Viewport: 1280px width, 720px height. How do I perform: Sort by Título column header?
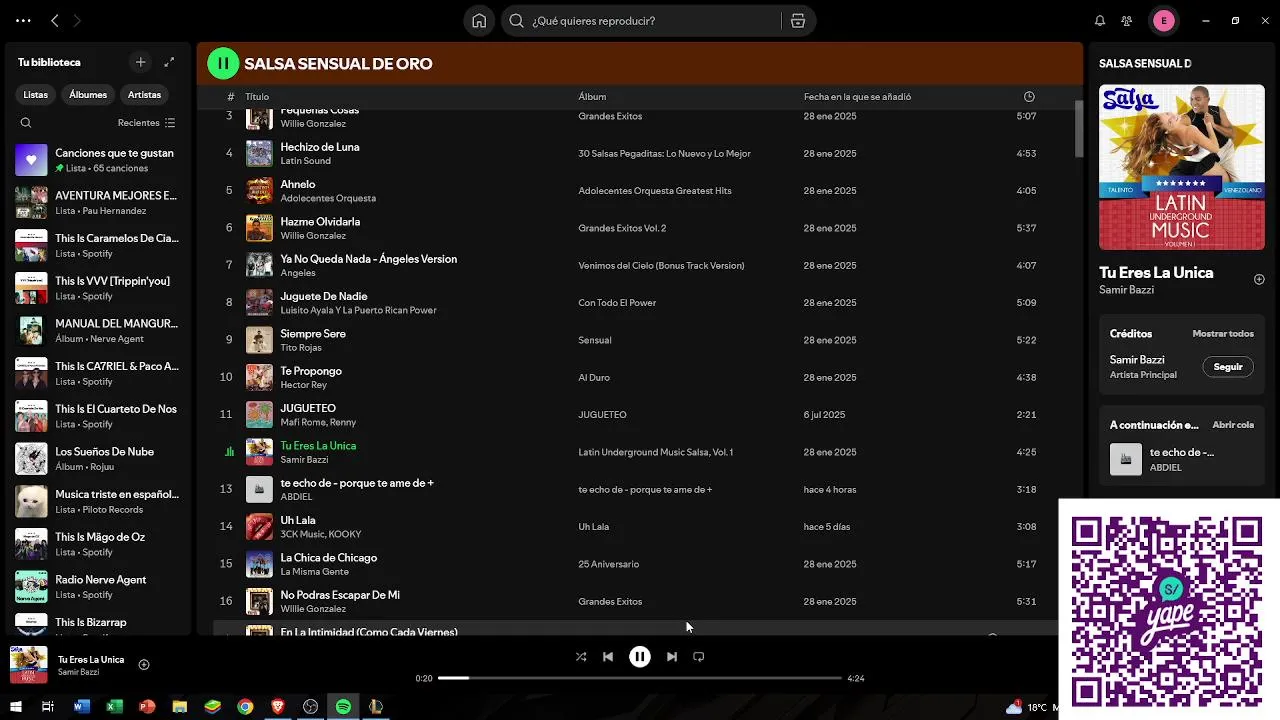tap(257, 97)
